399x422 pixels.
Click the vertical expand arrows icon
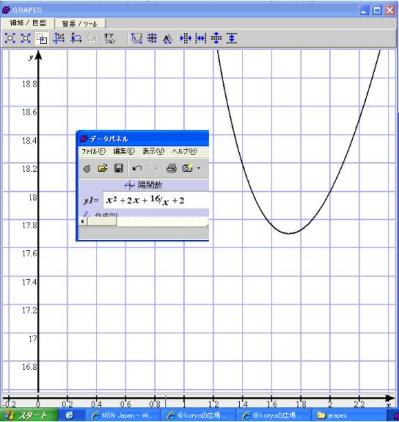coord(232,39)
